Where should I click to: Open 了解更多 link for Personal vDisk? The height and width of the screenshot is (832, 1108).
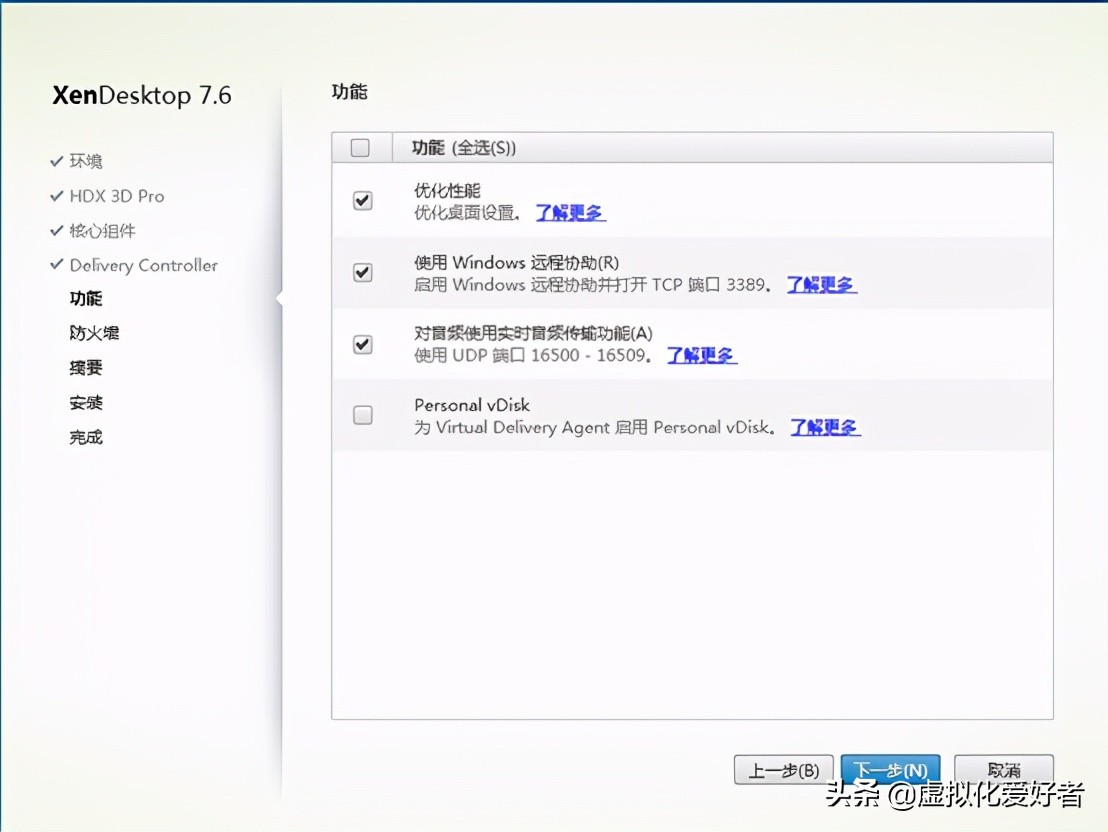[x=825, y=428]
